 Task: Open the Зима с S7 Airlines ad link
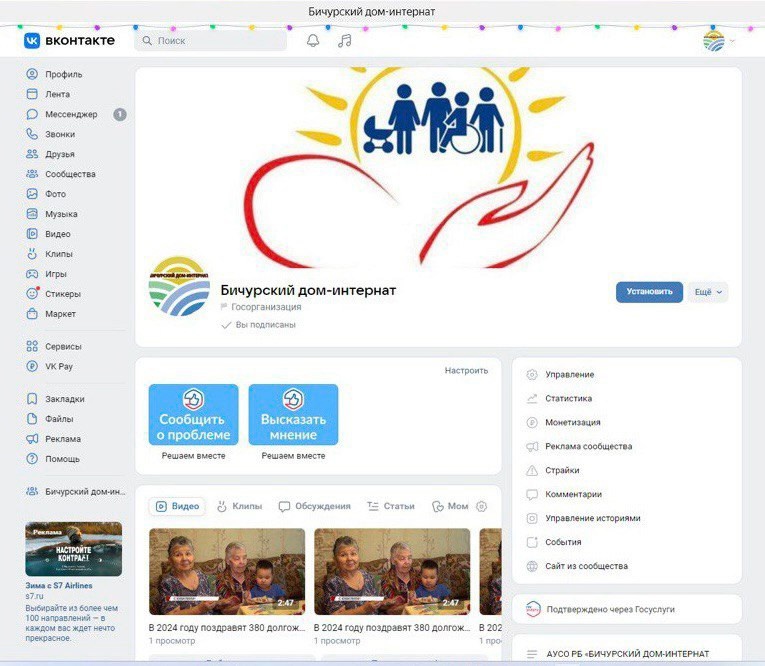tap(59, 585)
